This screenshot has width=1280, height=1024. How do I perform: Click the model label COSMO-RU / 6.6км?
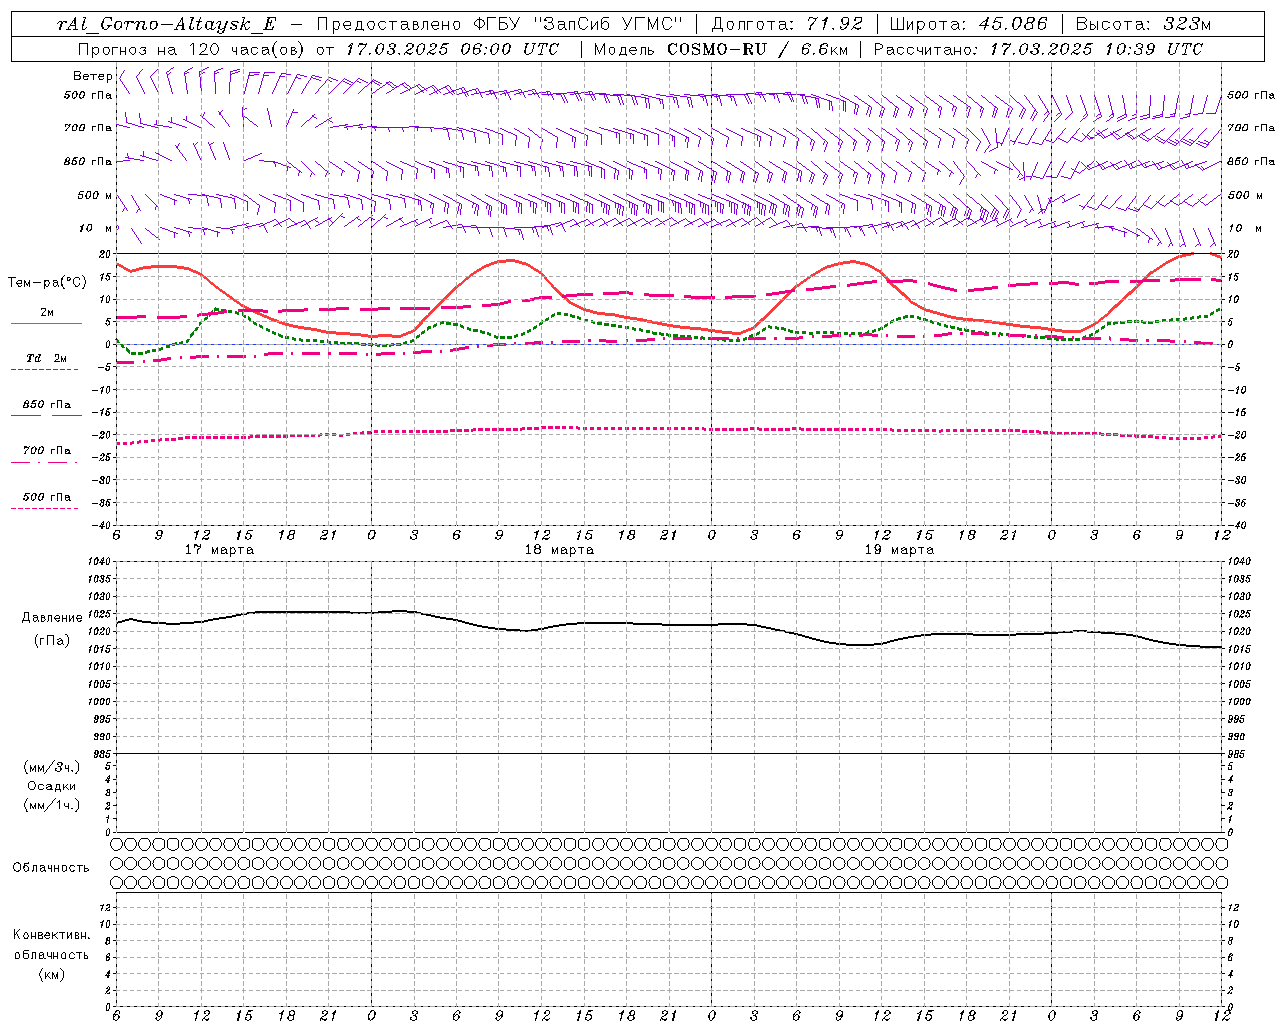[x=757, y=49]
